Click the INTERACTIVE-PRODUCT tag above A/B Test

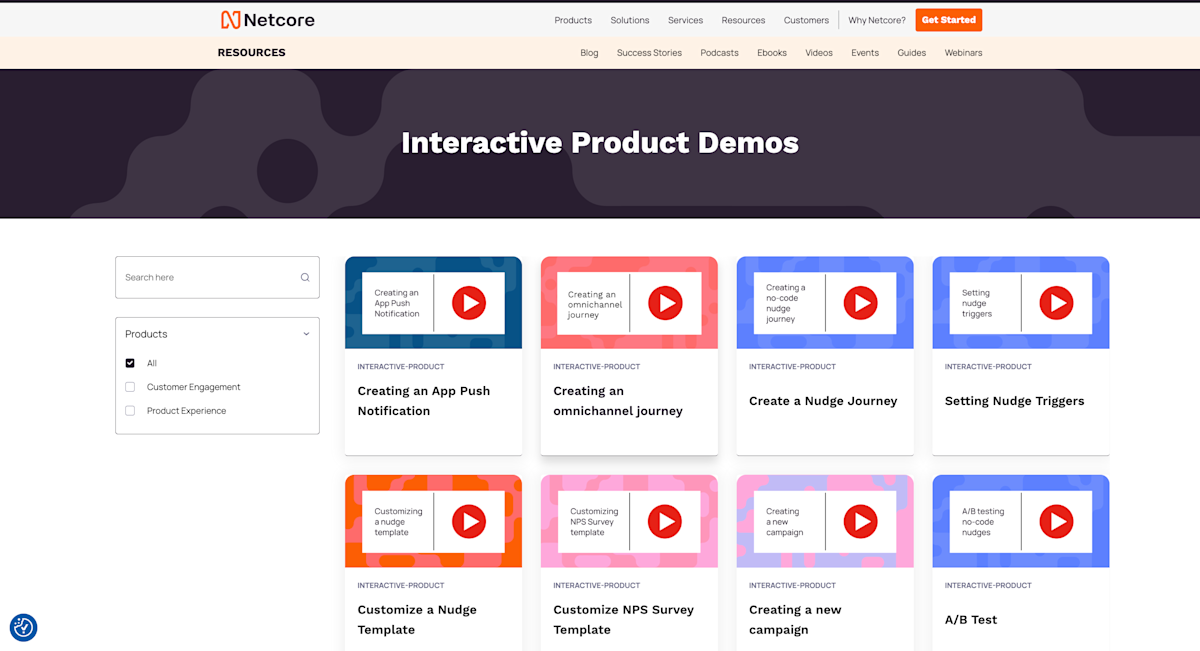[x=988, y=586]
